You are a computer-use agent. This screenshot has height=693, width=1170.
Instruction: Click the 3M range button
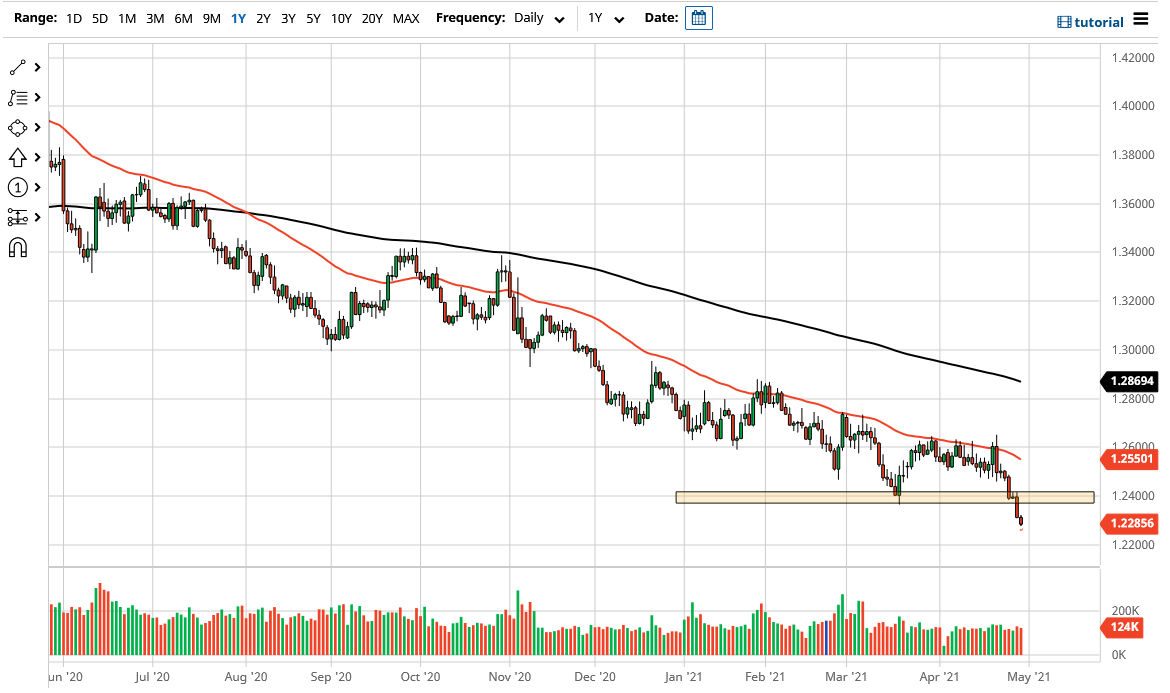click(155, 18)
